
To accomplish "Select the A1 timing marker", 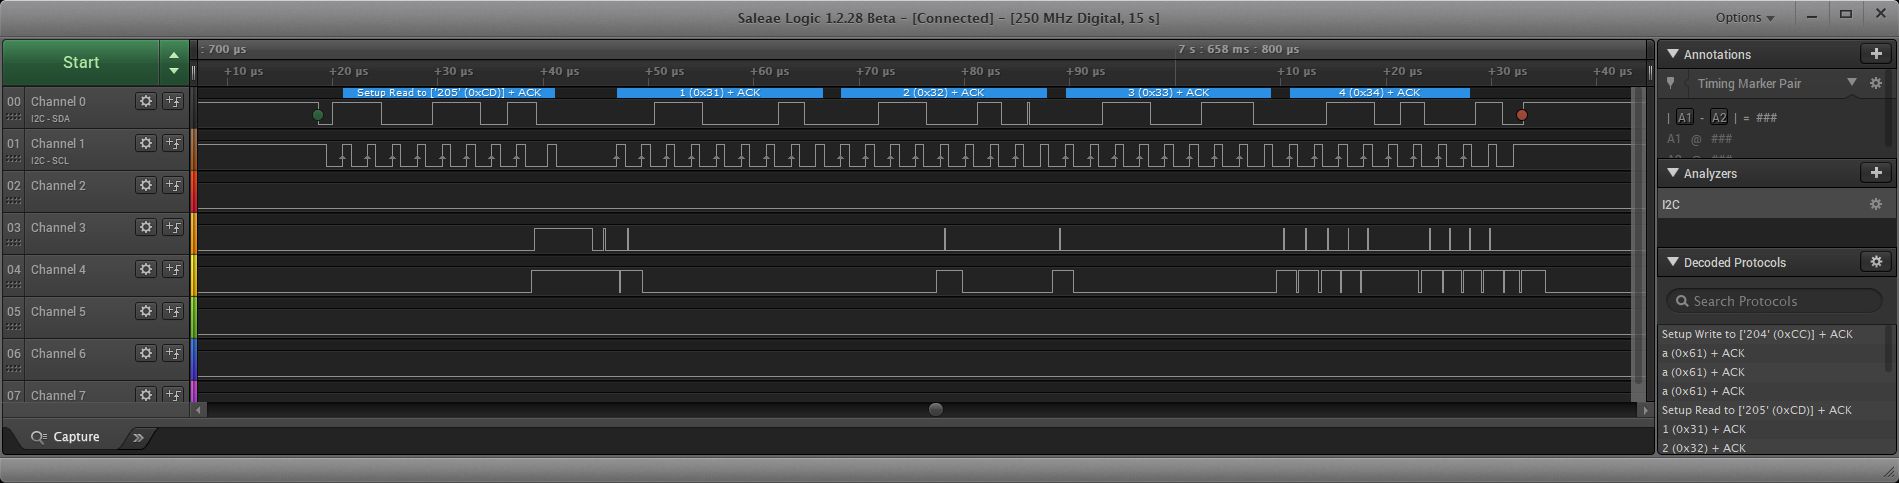I will [x=1685, y=118].
